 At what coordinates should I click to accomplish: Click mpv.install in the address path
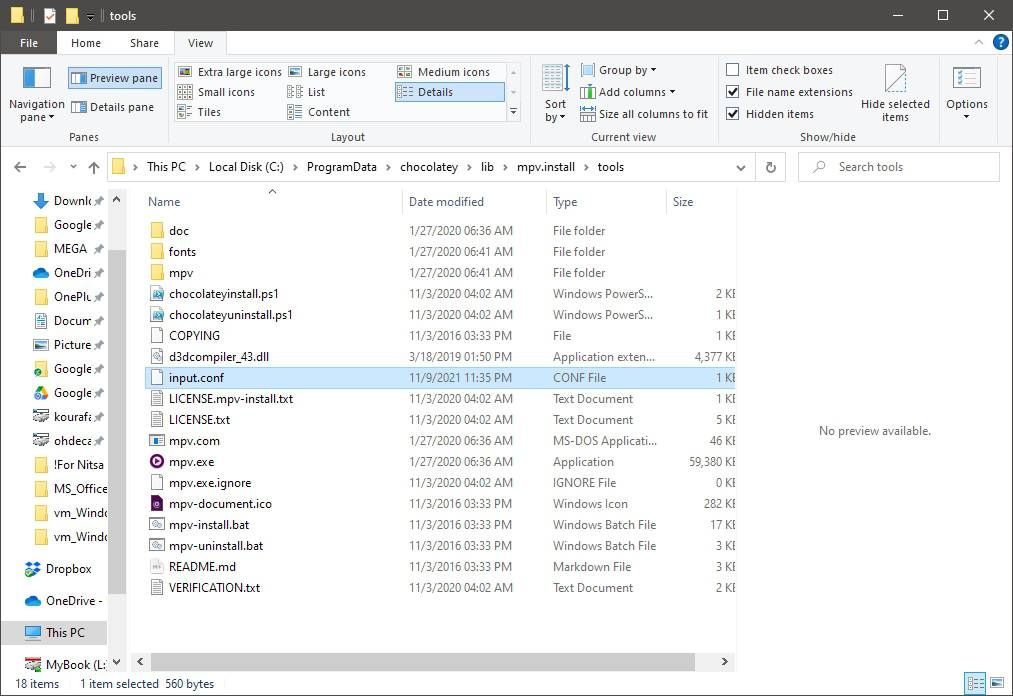(x=546, y=167)
